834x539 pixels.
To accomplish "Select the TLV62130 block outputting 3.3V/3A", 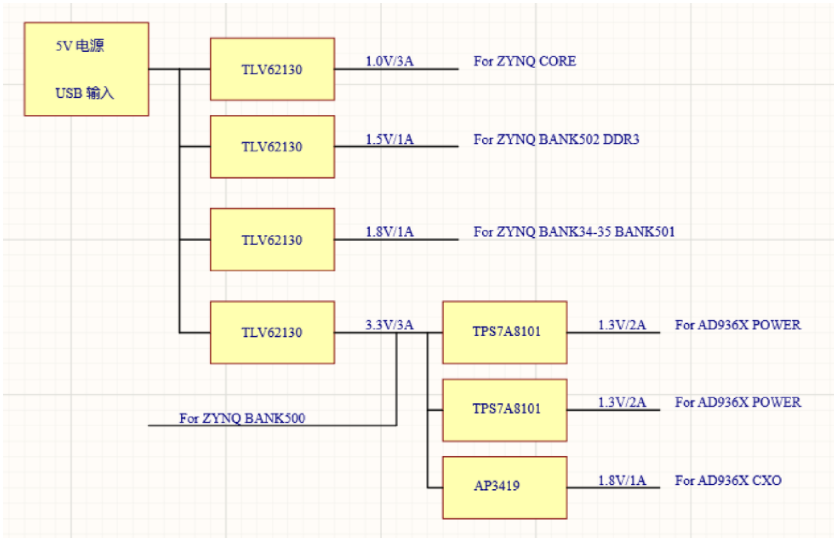I will 272,333.
